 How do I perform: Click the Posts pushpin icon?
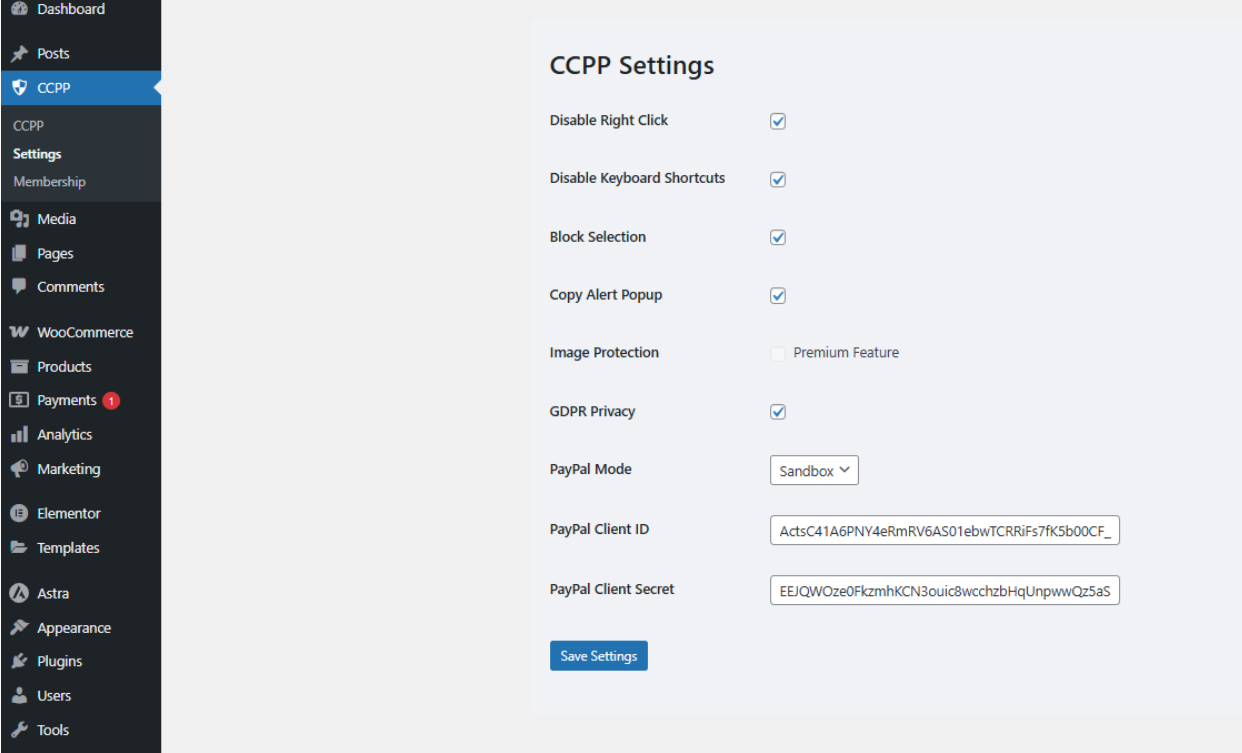click(19, 54)
